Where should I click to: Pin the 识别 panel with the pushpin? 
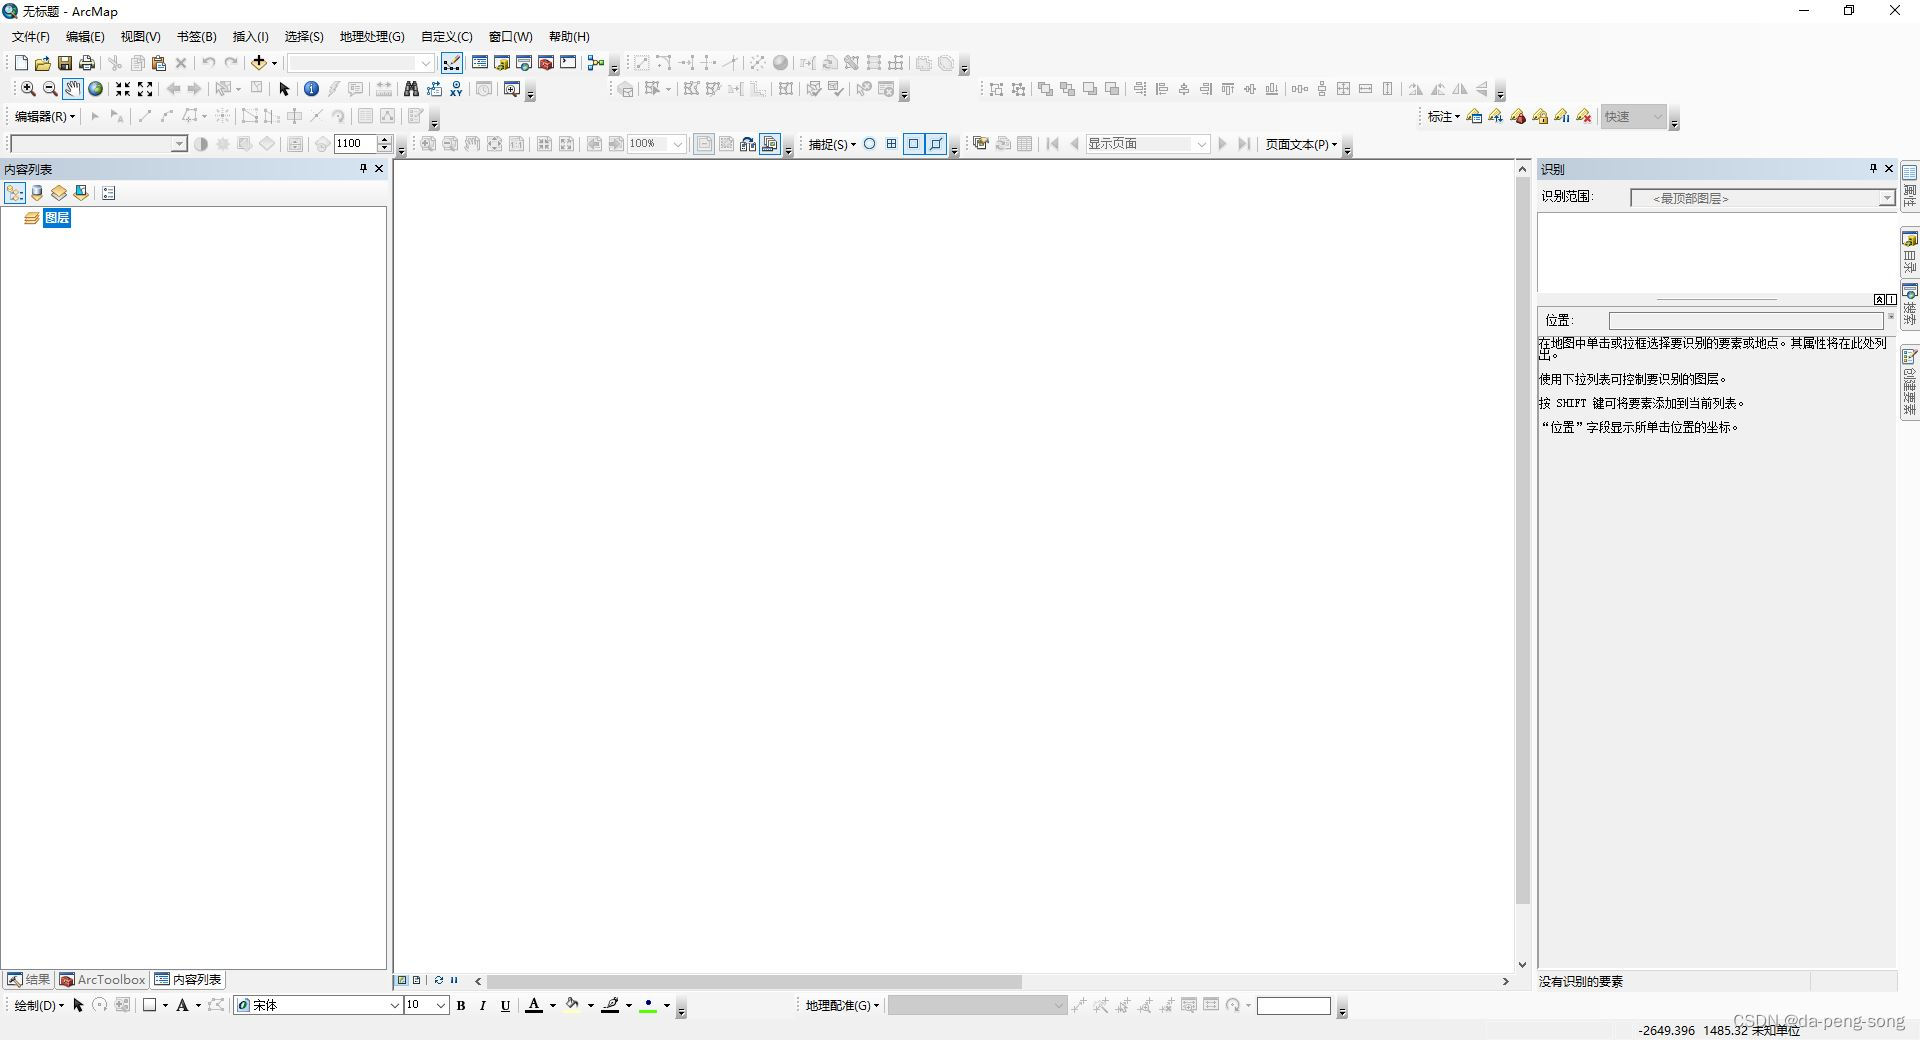coord(1871,169)
